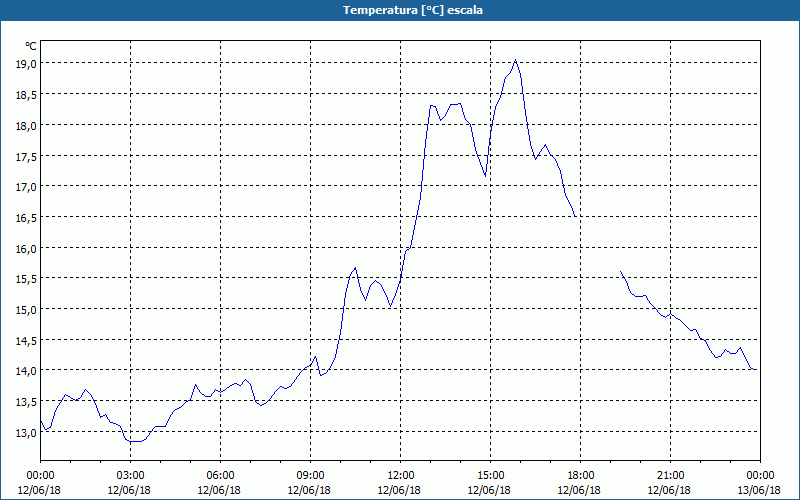Click the 17,5 y-axis value
This screenshot has width=800, height=500.
pyautogui.click(x=27, y=156)
